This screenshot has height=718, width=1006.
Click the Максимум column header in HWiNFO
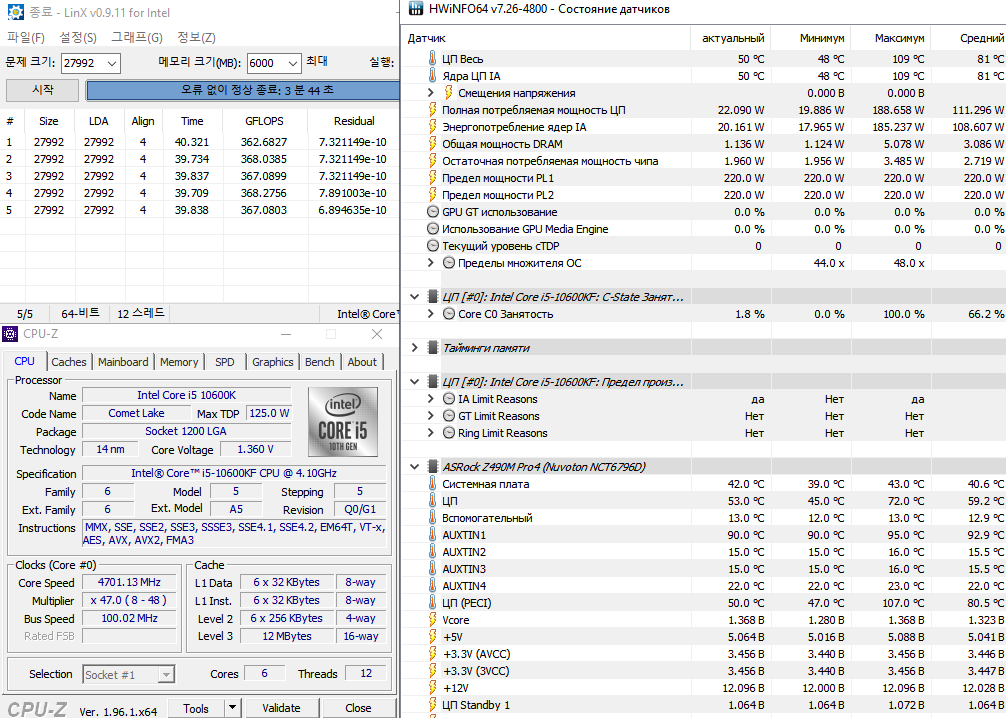pyautogui.click(x=891, y=38)
